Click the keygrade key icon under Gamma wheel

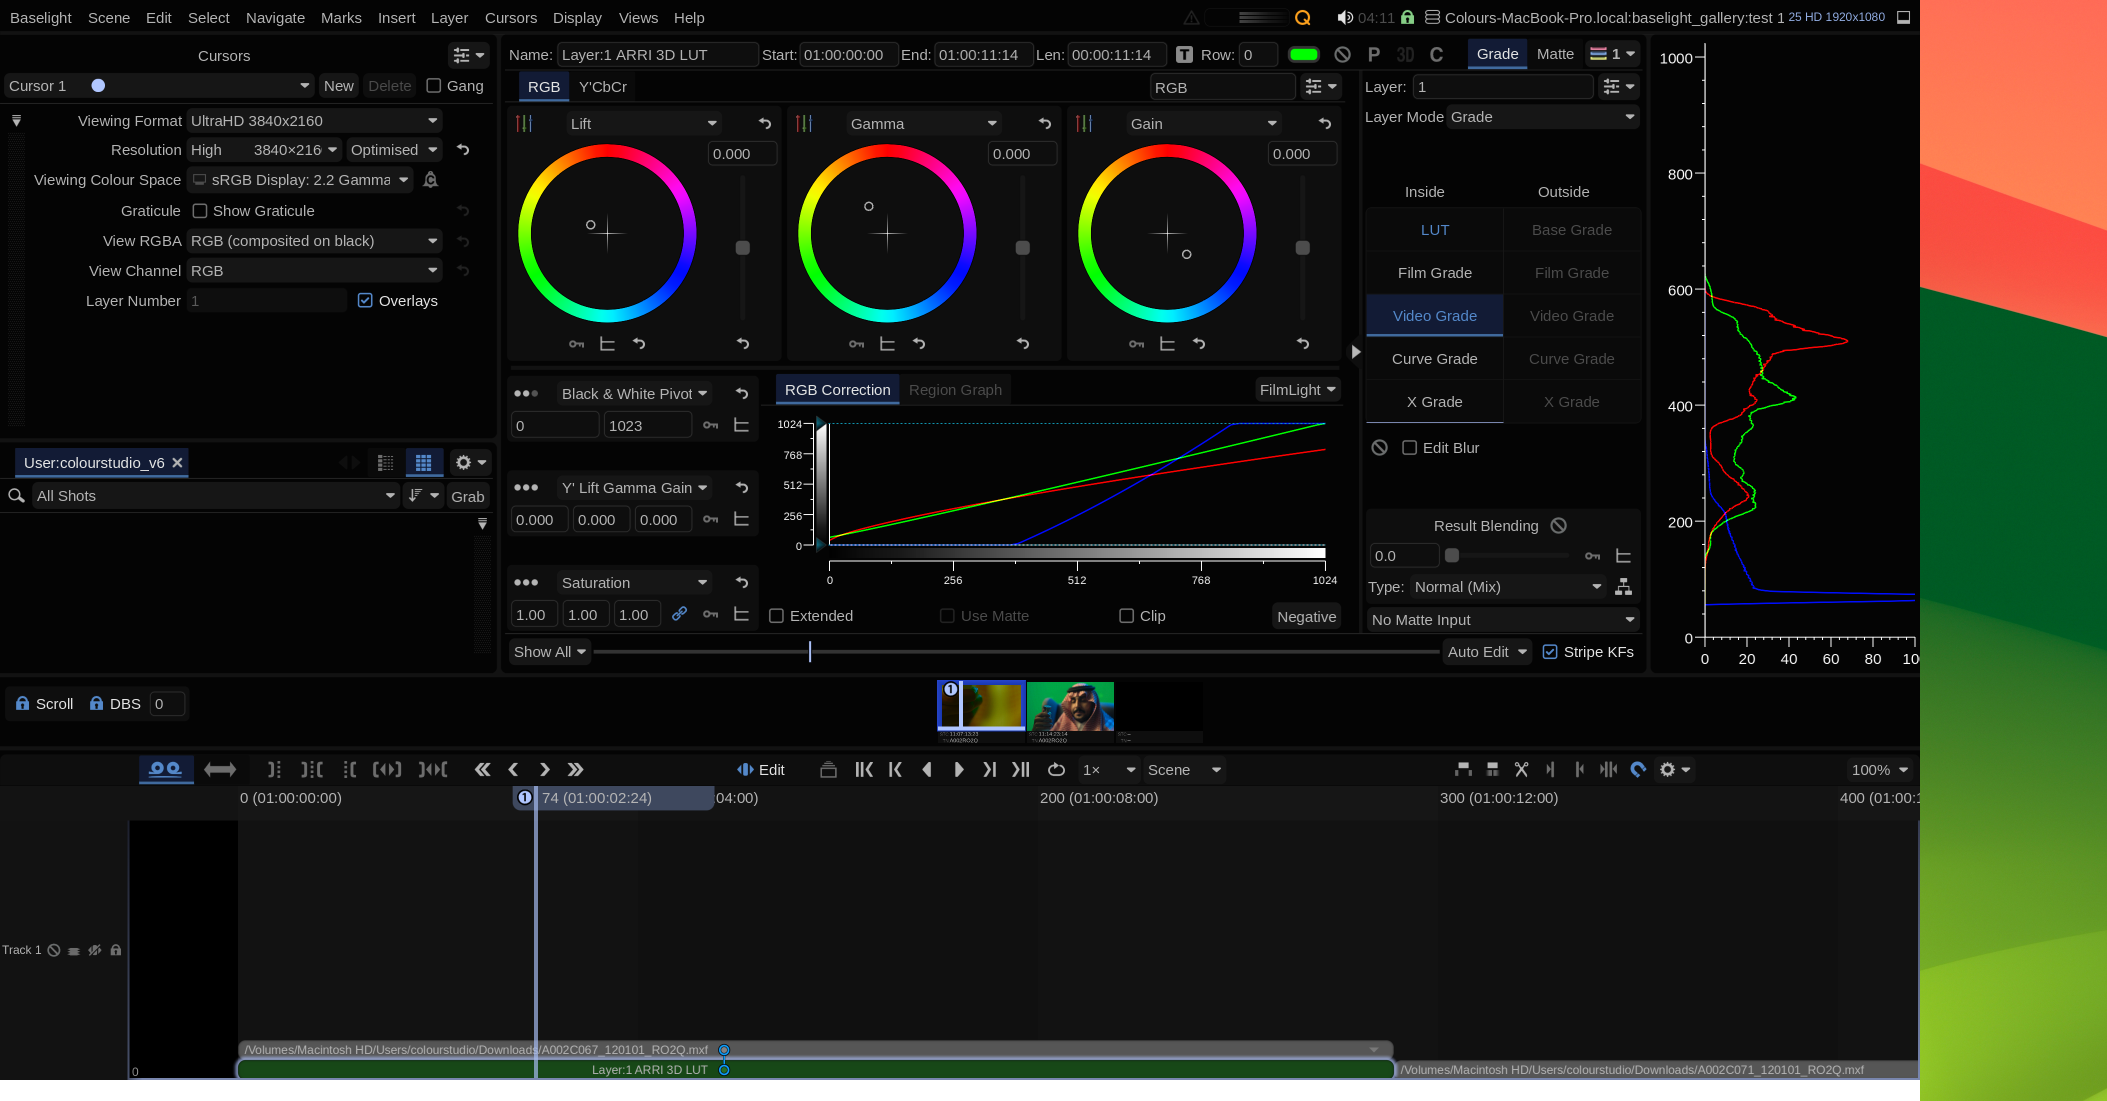[x=856, y=343]
